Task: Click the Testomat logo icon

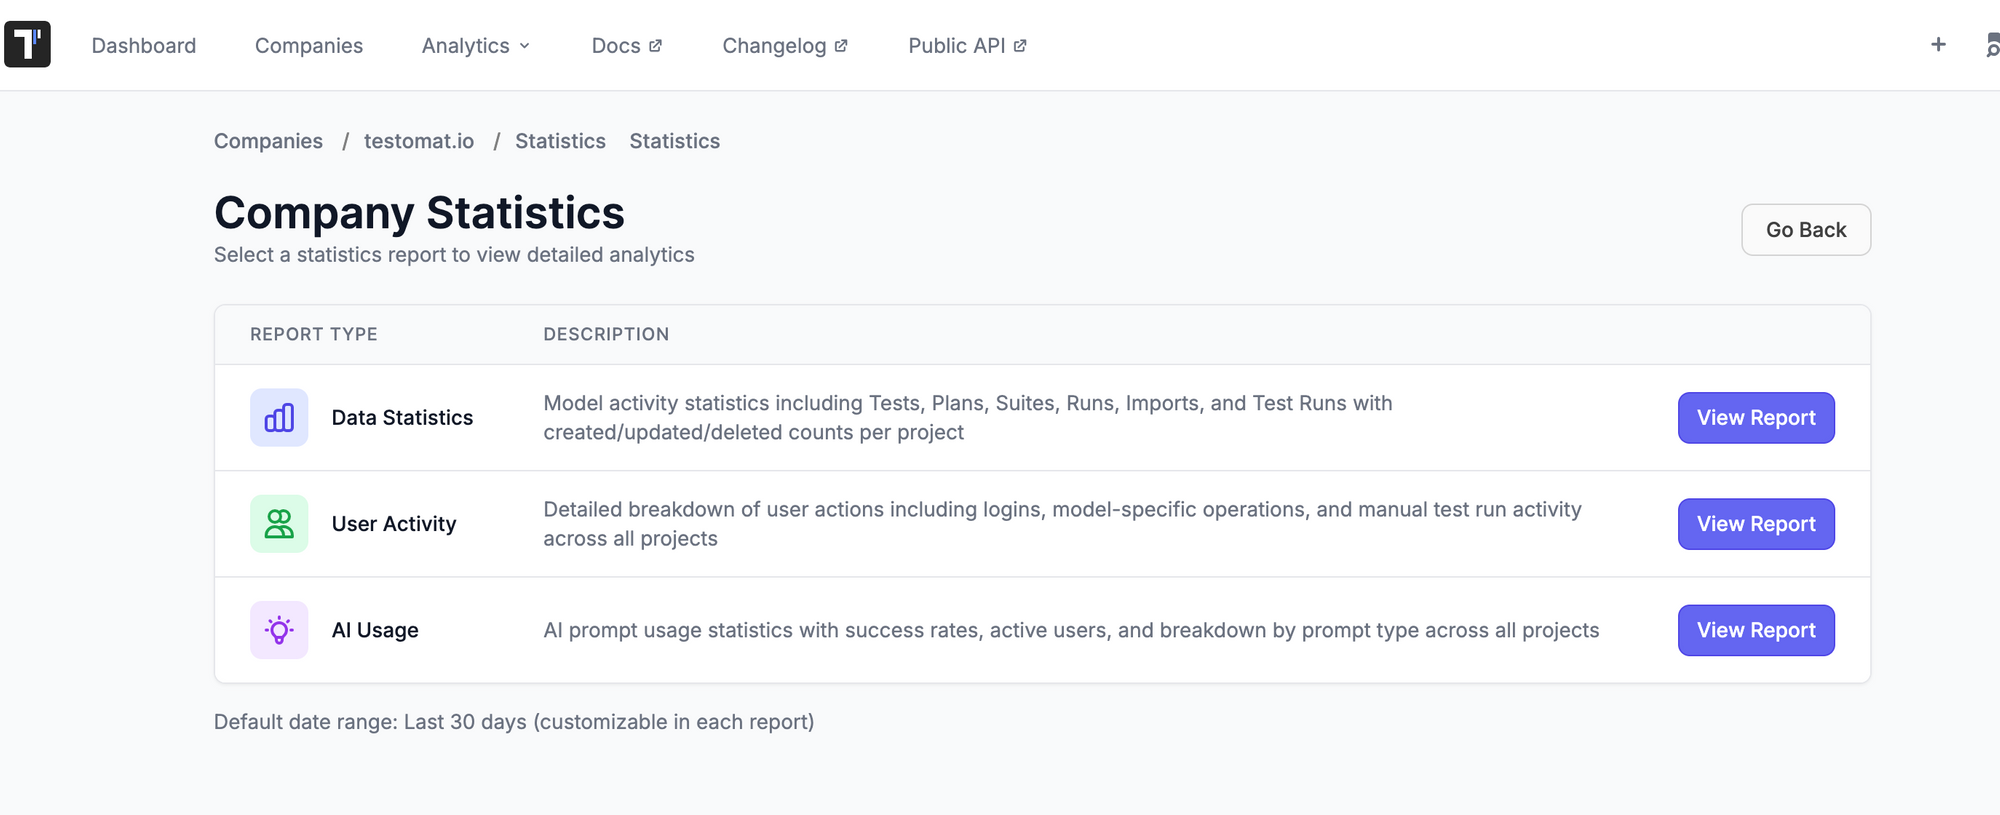Action: pos(27,45)
